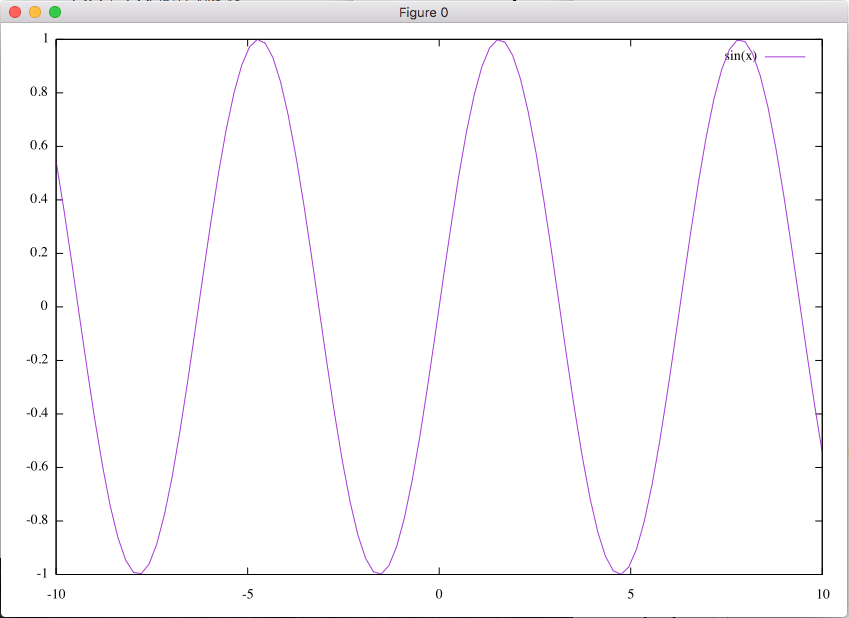Screen dimensions: 849x618
Task: Click the green zoom window button
Action: click(55, 12)
